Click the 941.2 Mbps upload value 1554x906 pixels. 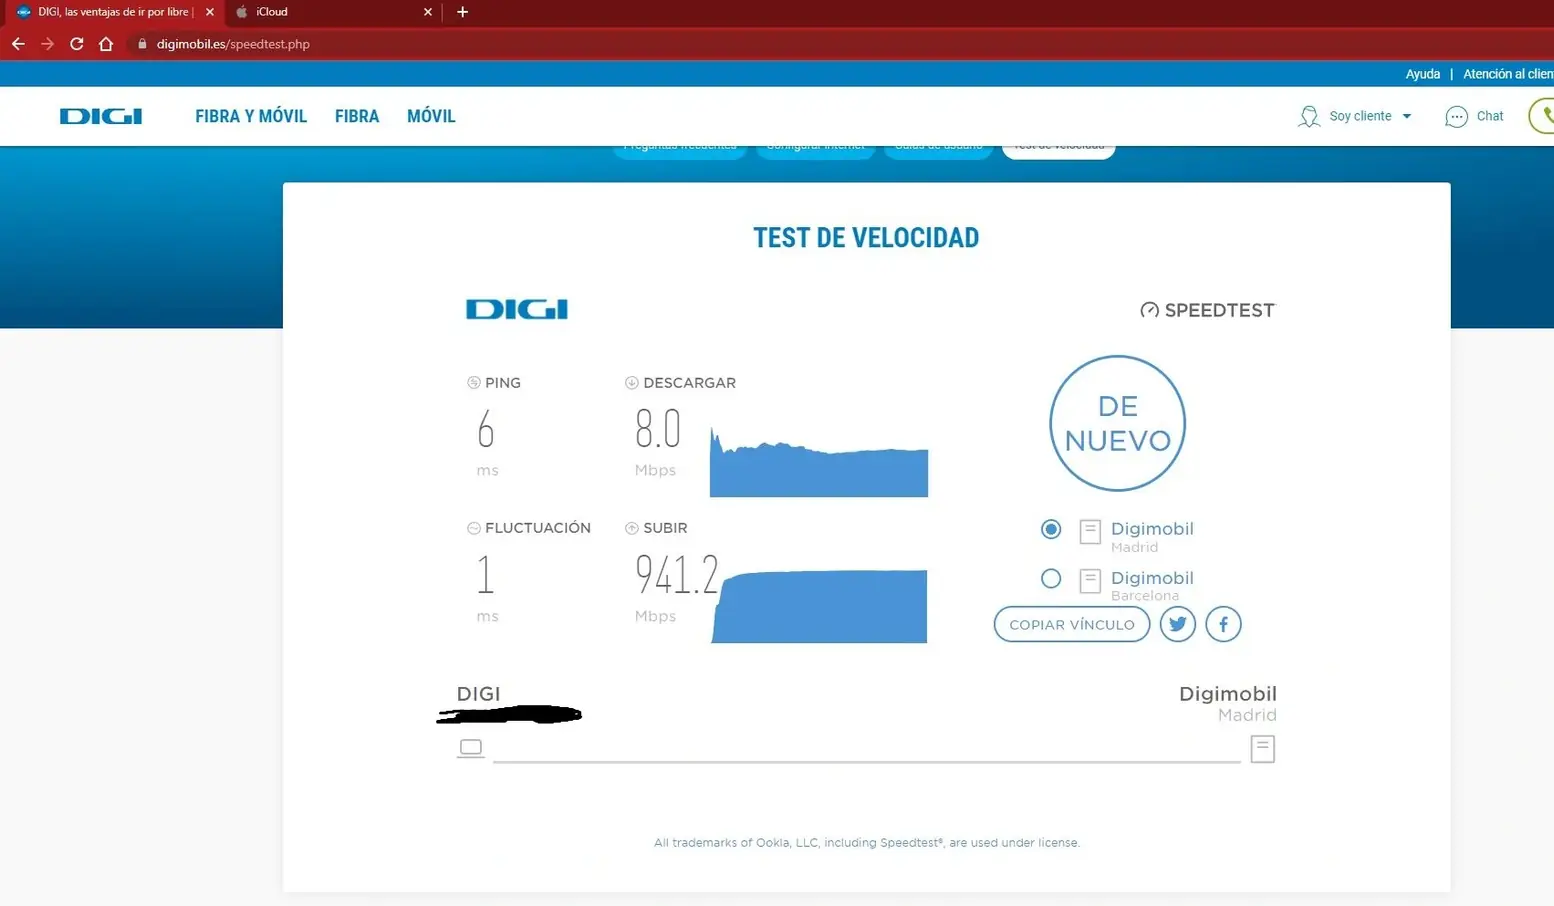tap(677, 575)
